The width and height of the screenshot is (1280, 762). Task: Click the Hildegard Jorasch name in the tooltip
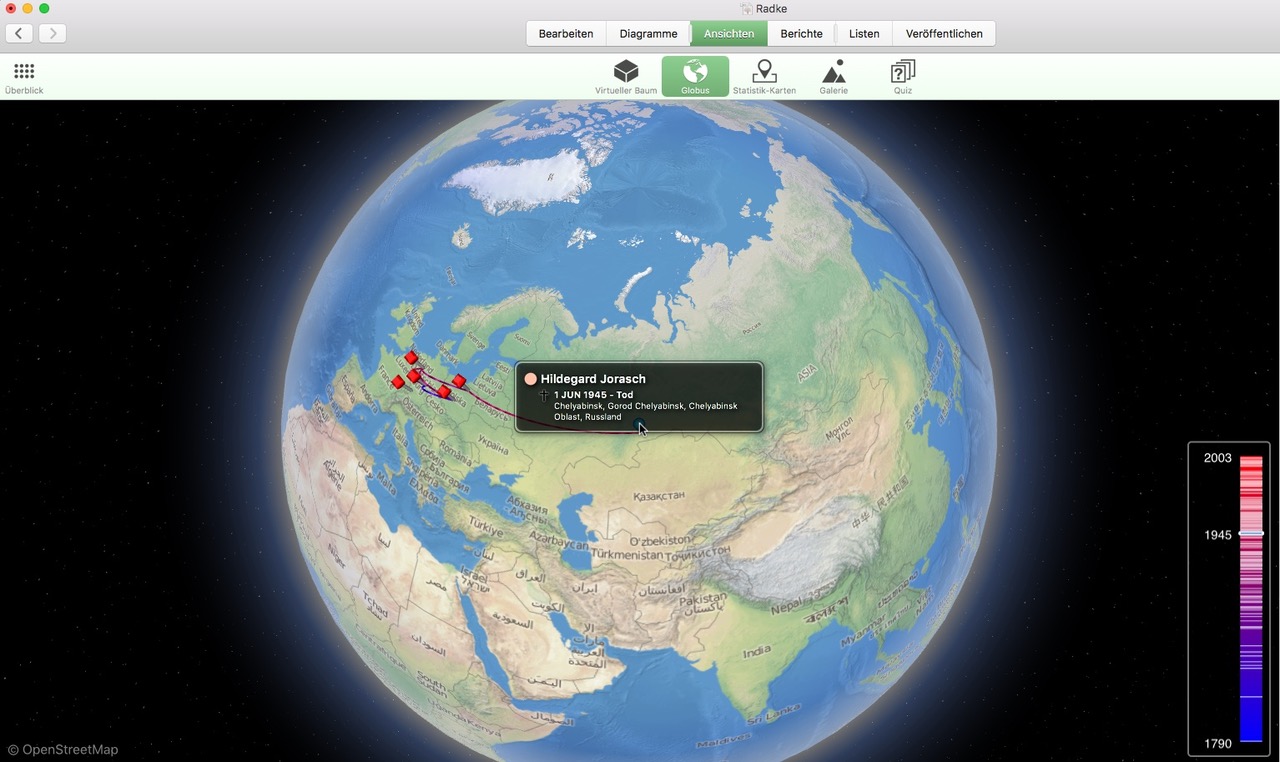[x=593, y=379]
